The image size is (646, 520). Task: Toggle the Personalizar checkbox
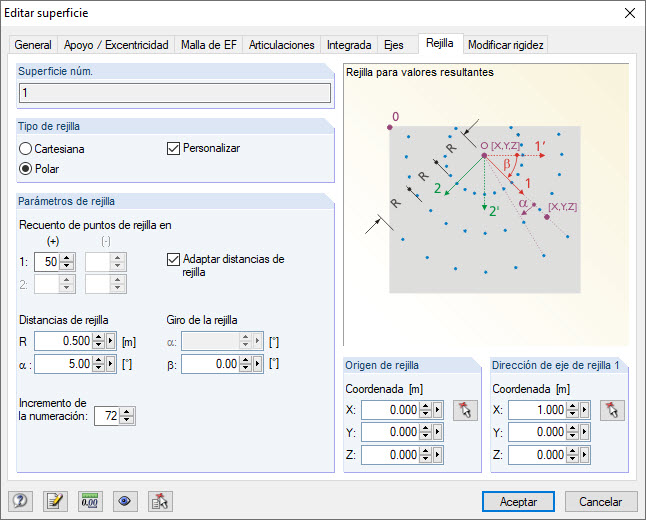tap(204, 148)
